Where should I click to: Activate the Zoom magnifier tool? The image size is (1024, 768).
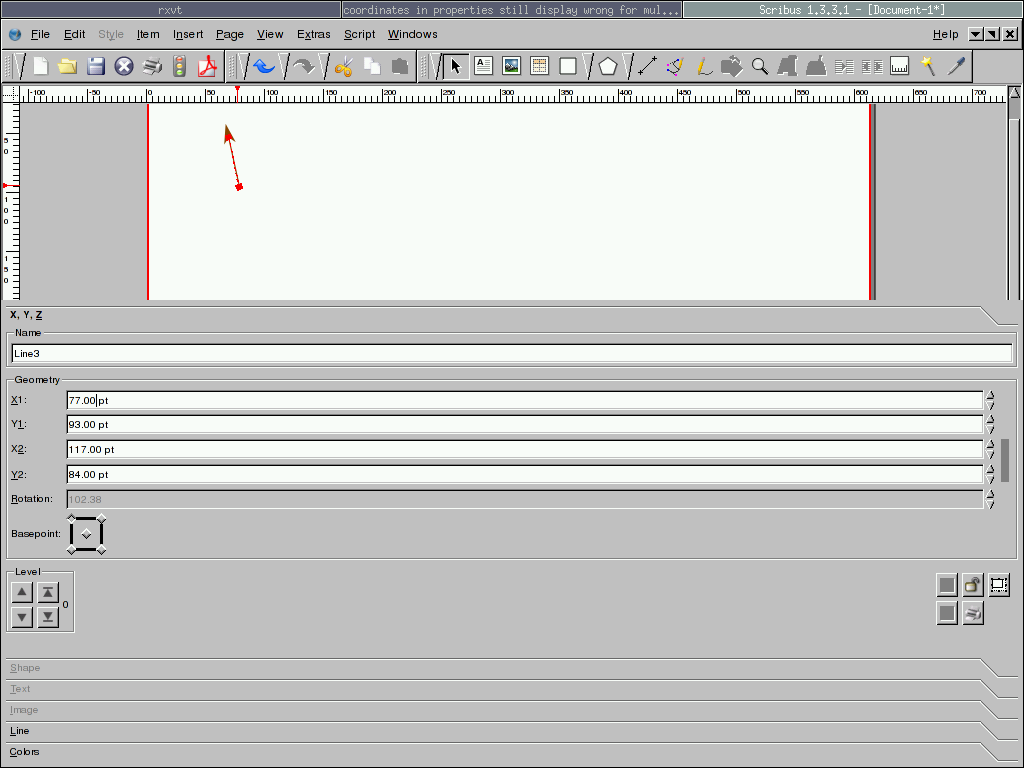click(760, 66)
